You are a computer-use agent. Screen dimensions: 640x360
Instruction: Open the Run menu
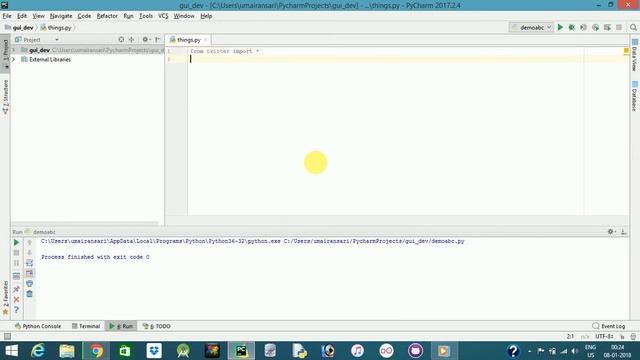coord(128,16)
